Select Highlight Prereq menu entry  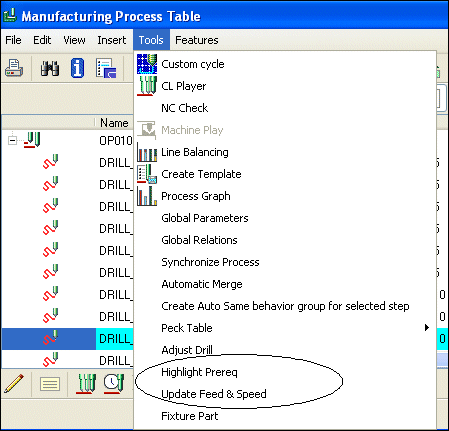(199, 372)
